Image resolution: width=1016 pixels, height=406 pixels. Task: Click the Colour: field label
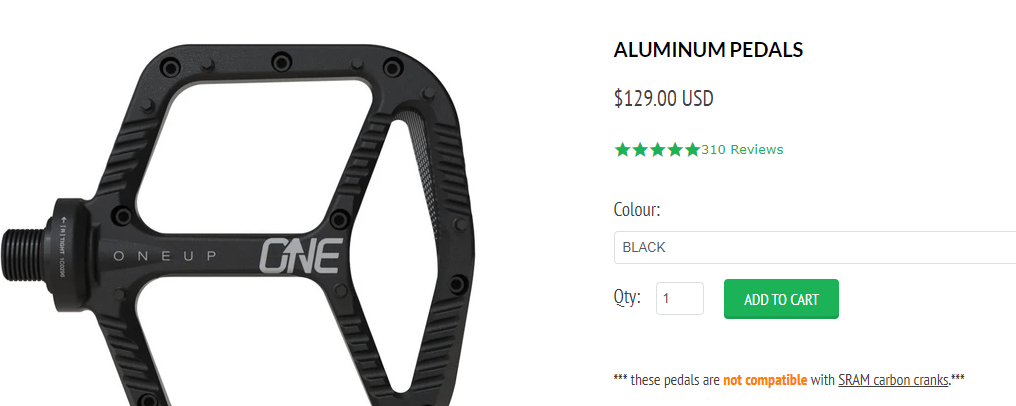pos(637,210)
